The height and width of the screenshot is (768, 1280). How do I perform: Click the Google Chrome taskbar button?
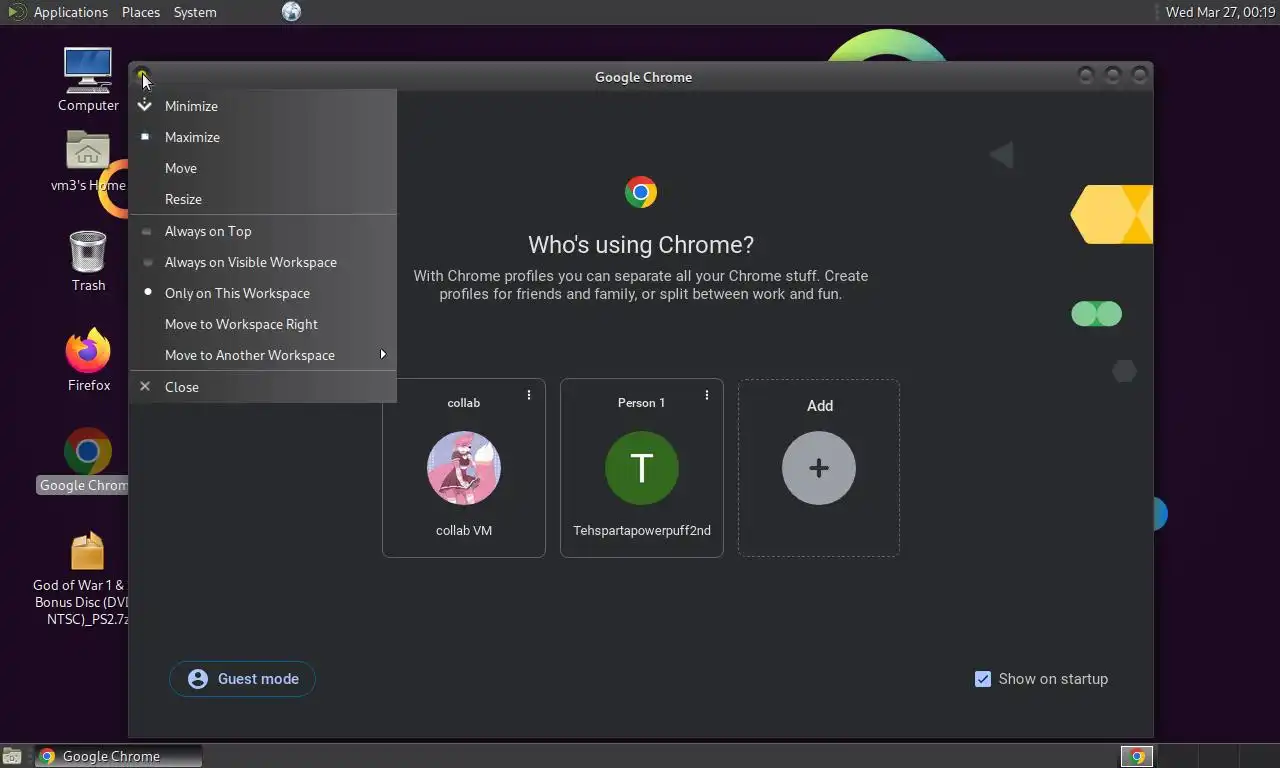(x=119, y=756)
